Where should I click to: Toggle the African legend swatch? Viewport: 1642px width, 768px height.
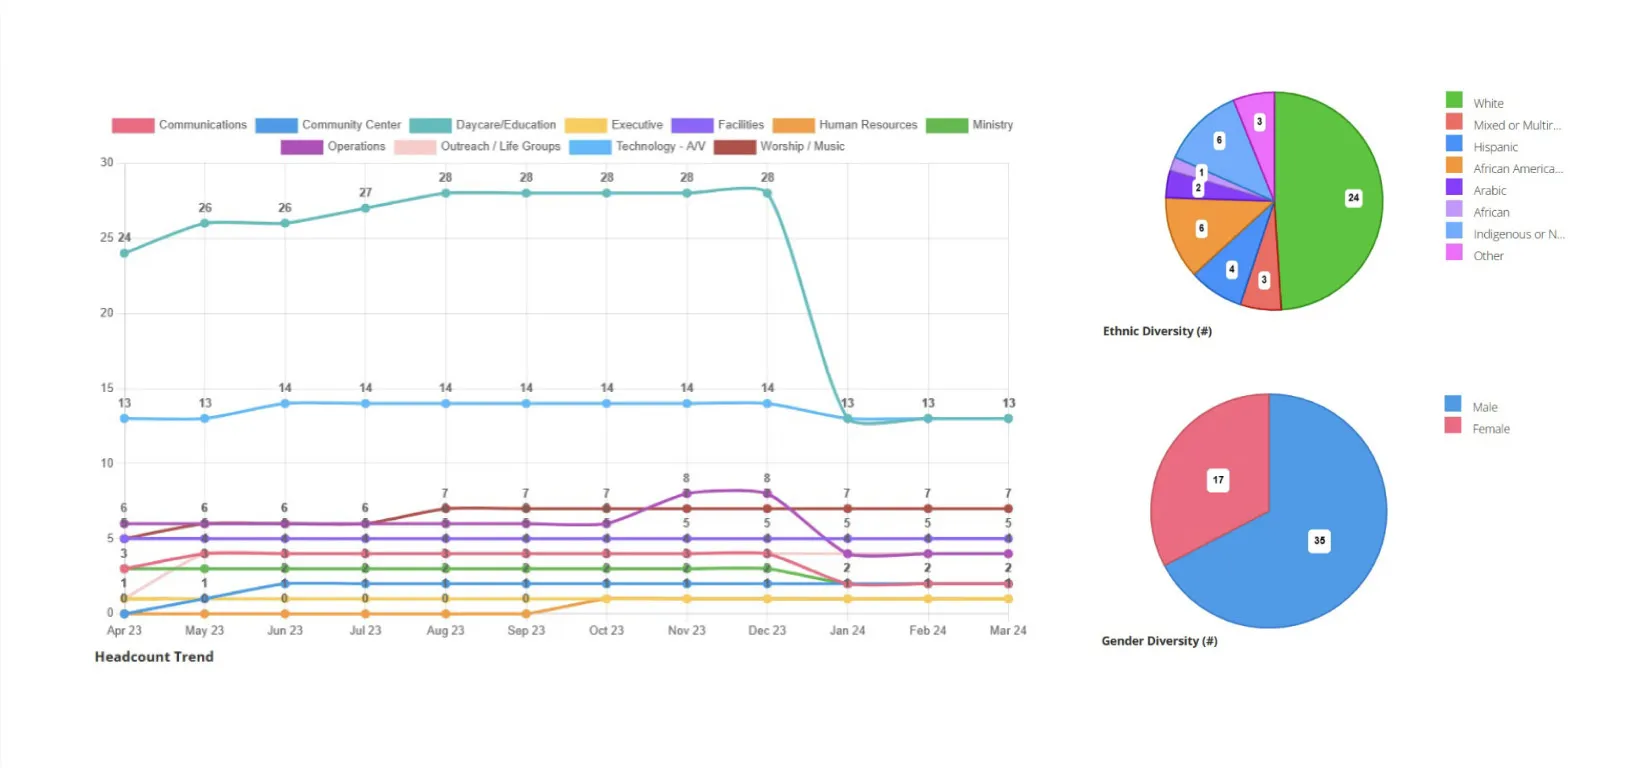coord(1454,209)
